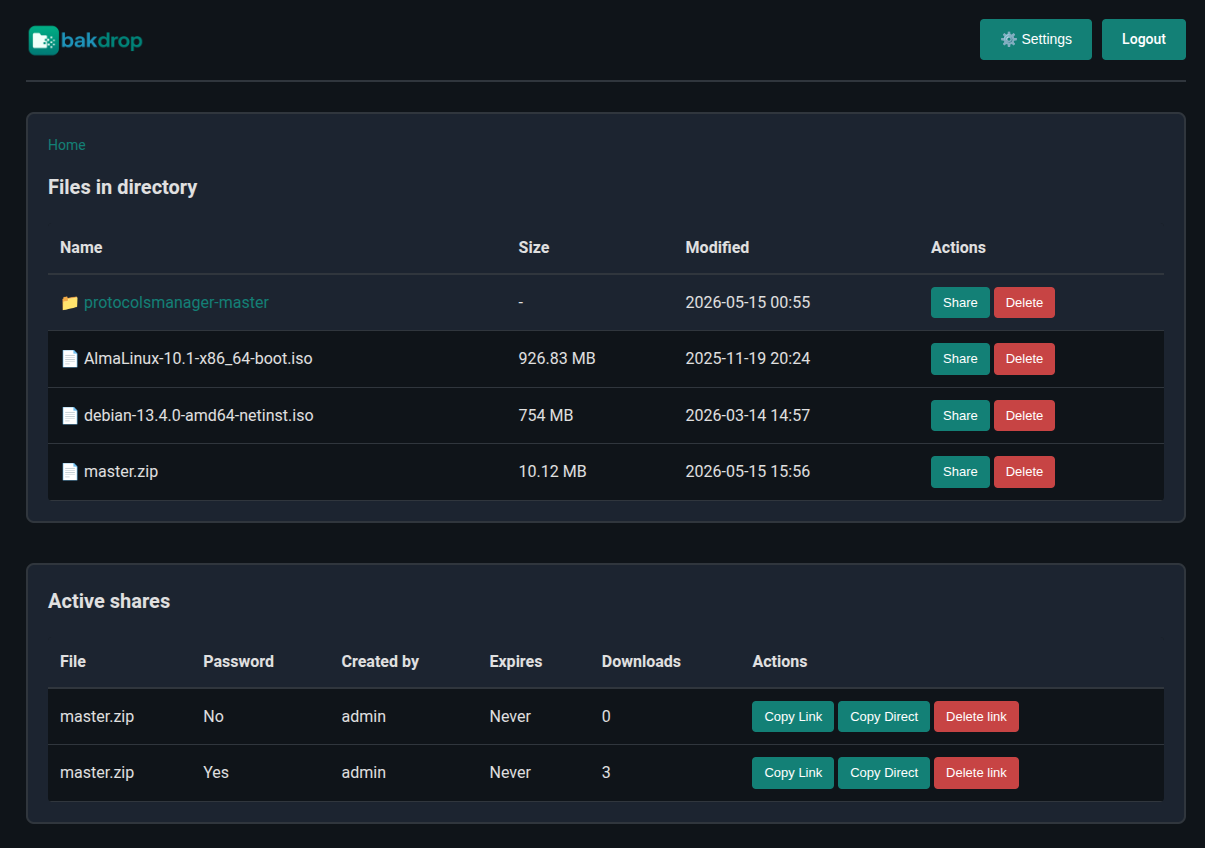Delete AlmaLinux-10.1-x86_64-boot.iso

pos(1024,358)
